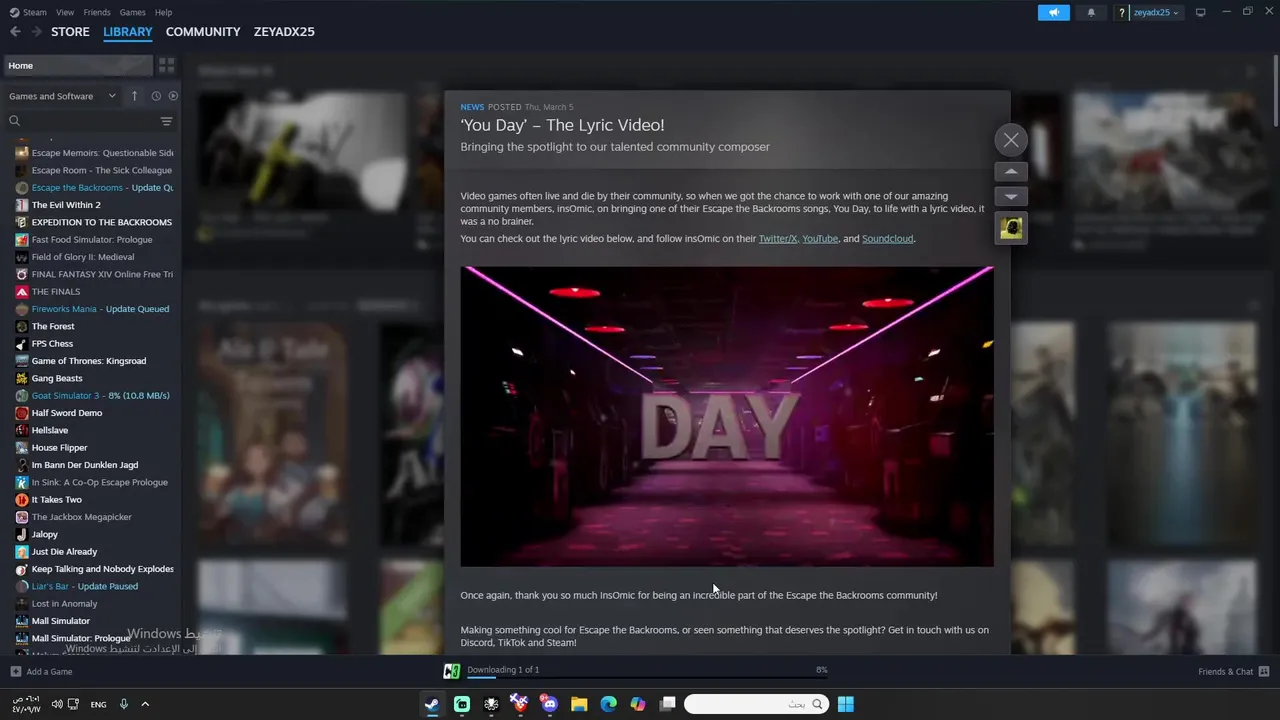Play the You Day lyric video thumbnail

(727, 416)
